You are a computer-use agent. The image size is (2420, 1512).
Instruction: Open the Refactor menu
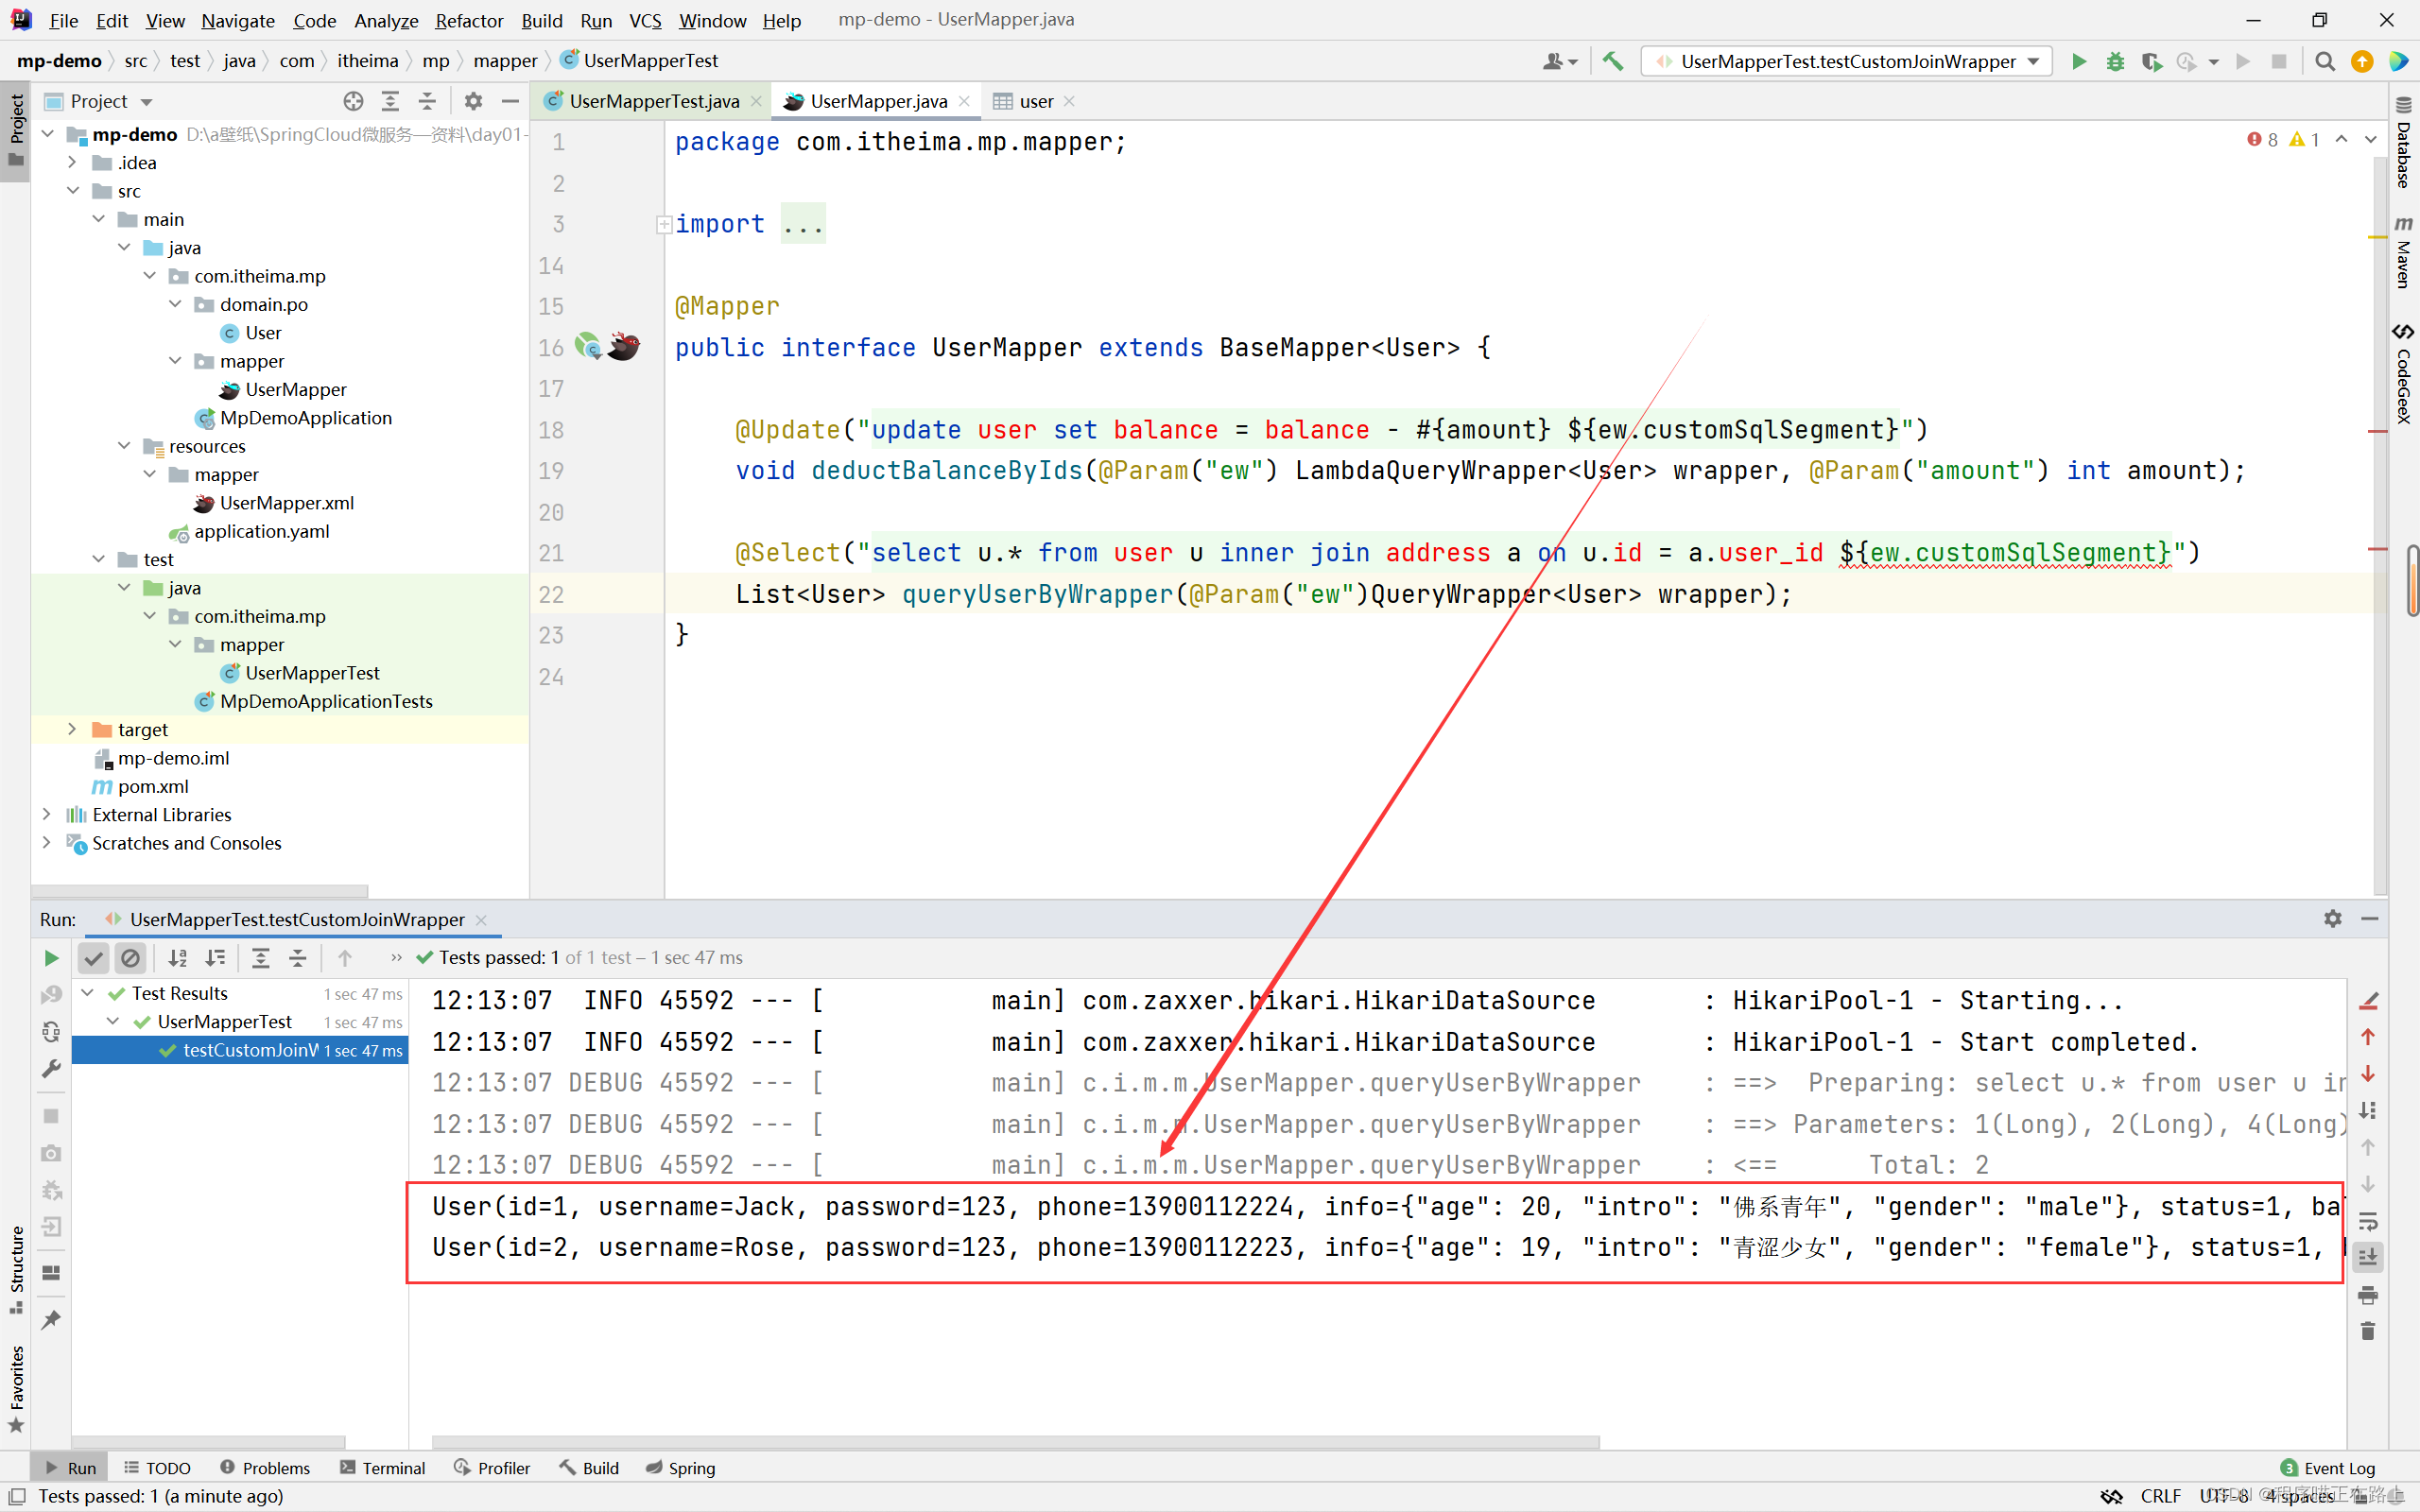coord(468,20)
